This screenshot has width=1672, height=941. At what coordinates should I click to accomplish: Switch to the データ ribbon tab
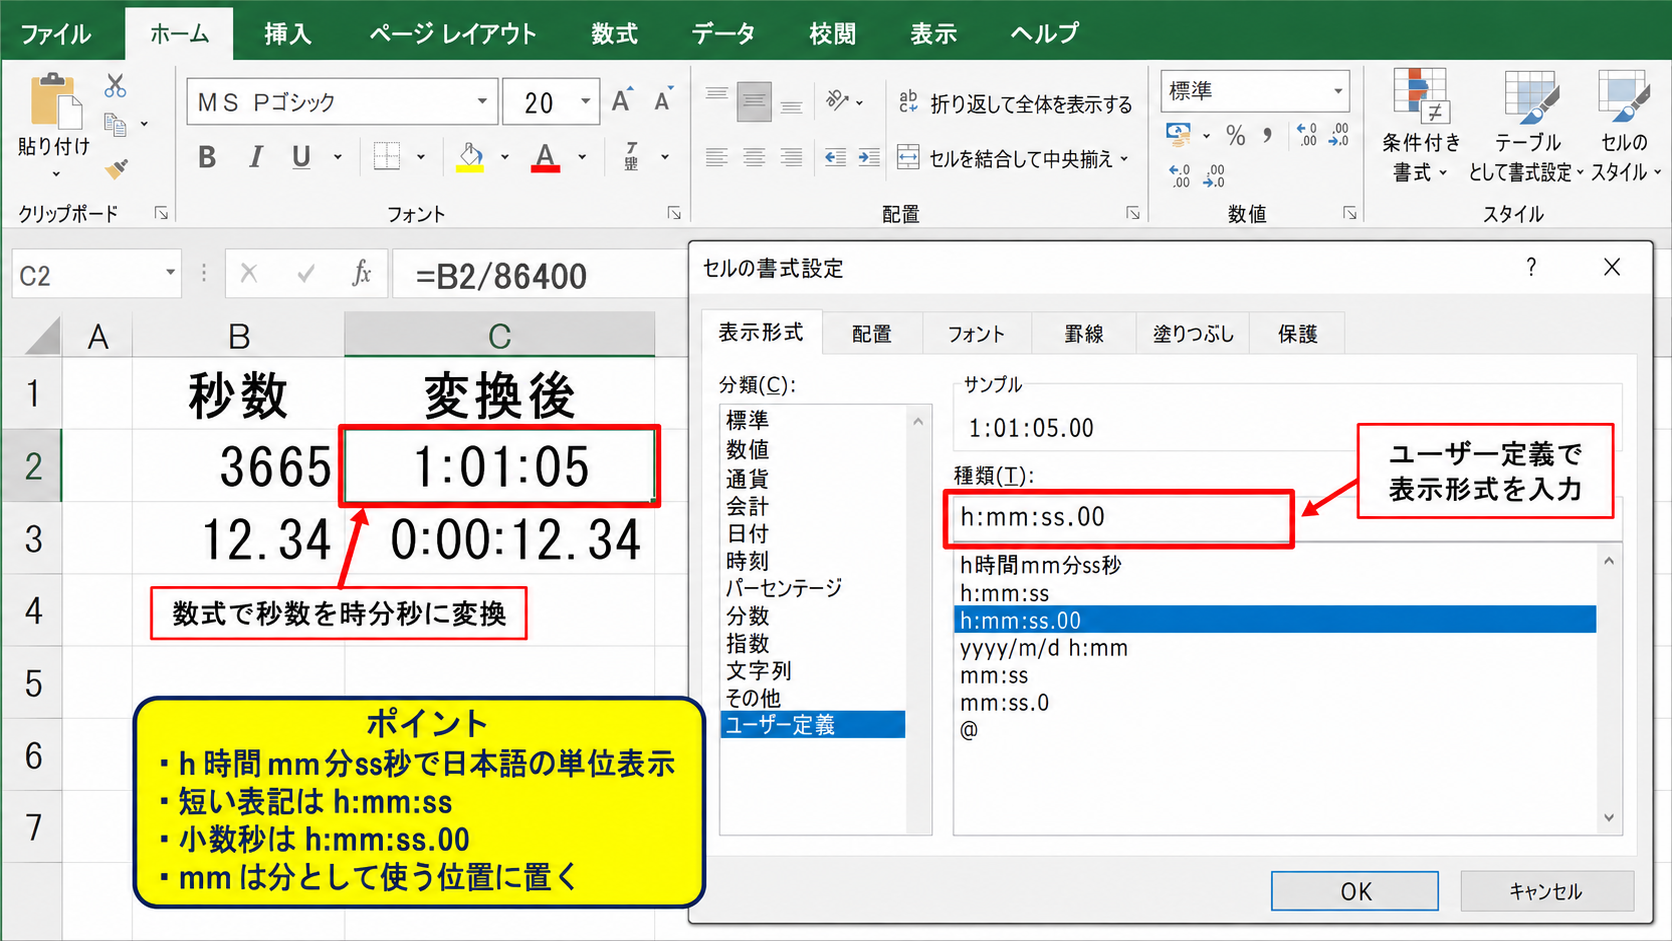[x=723, y=33]
